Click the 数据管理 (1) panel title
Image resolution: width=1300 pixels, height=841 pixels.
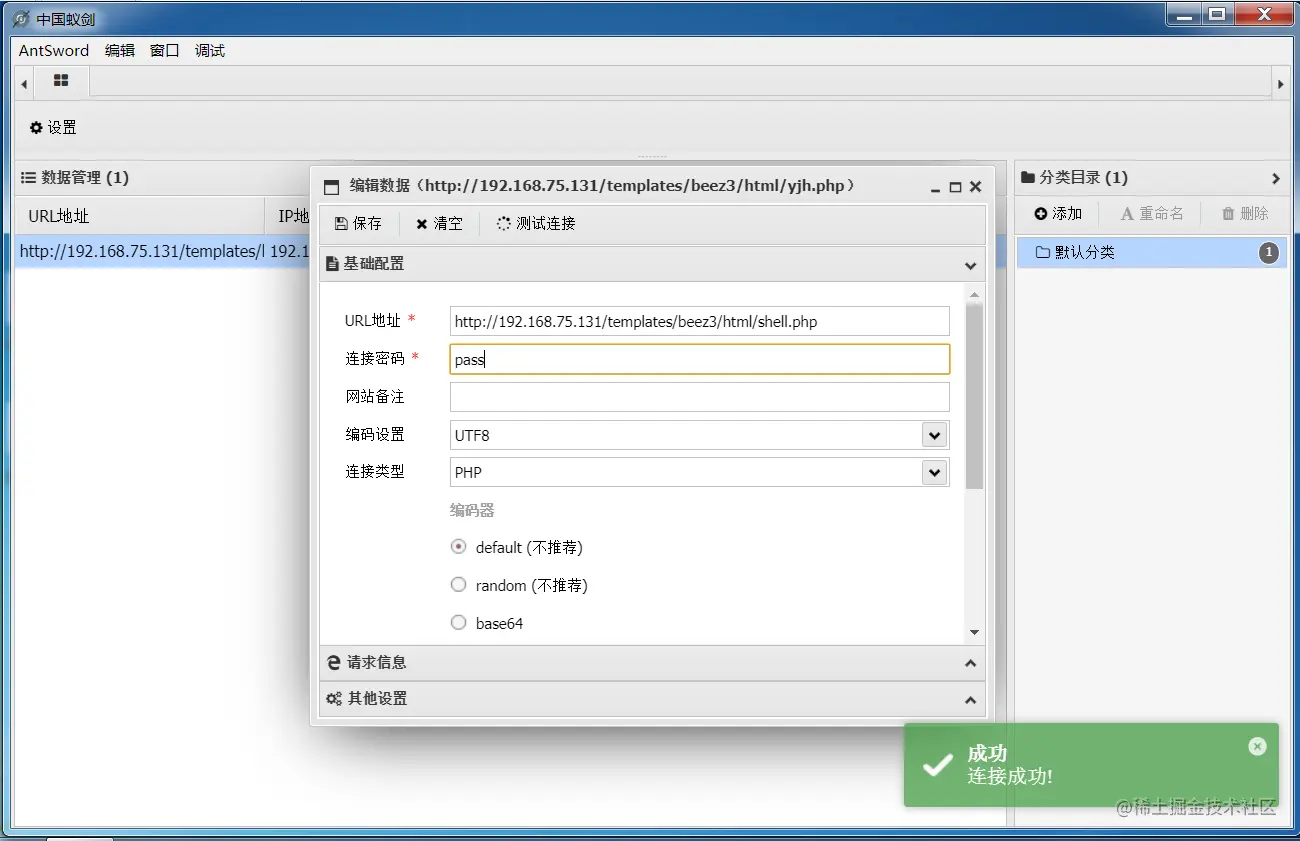coord(75,178)
